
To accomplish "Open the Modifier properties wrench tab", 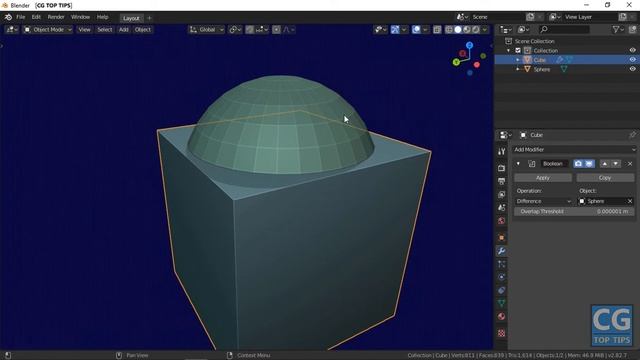I will click(502, 251).
